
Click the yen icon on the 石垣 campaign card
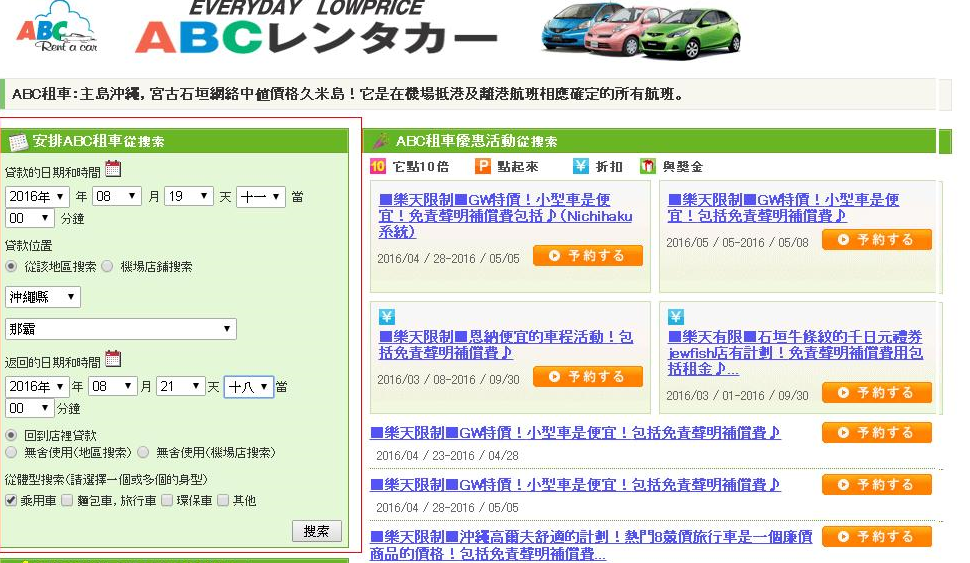point(676,317)
